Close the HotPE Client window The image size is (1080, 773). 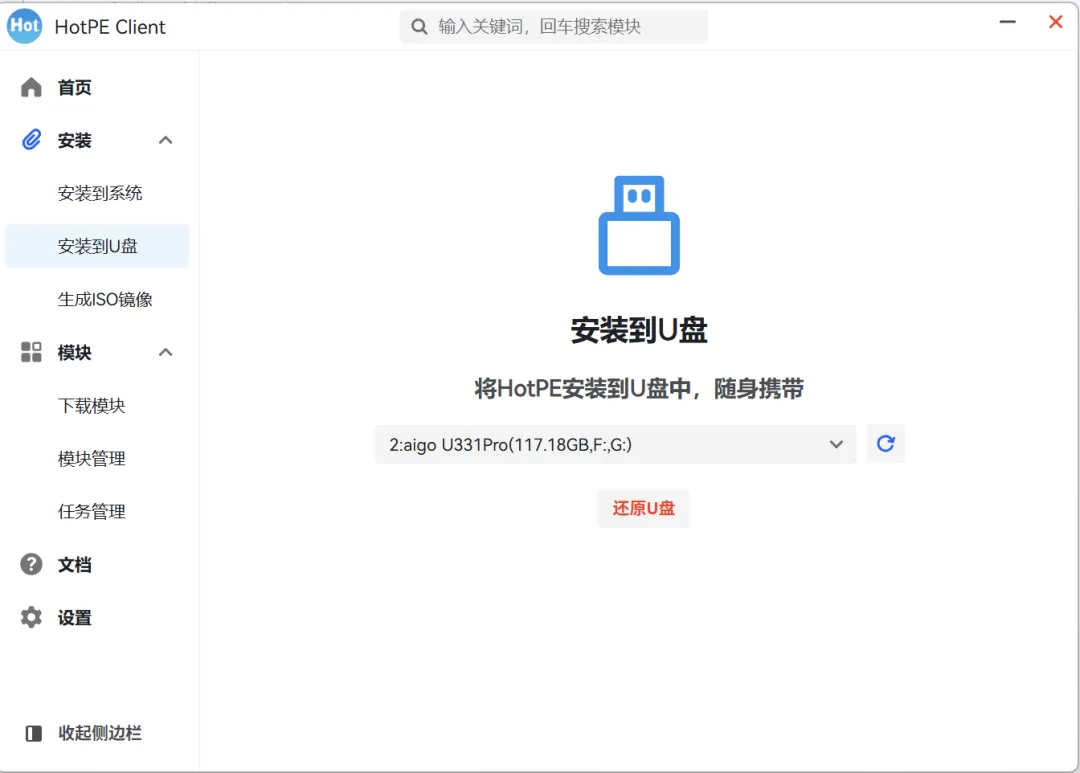pos(1055,22)
